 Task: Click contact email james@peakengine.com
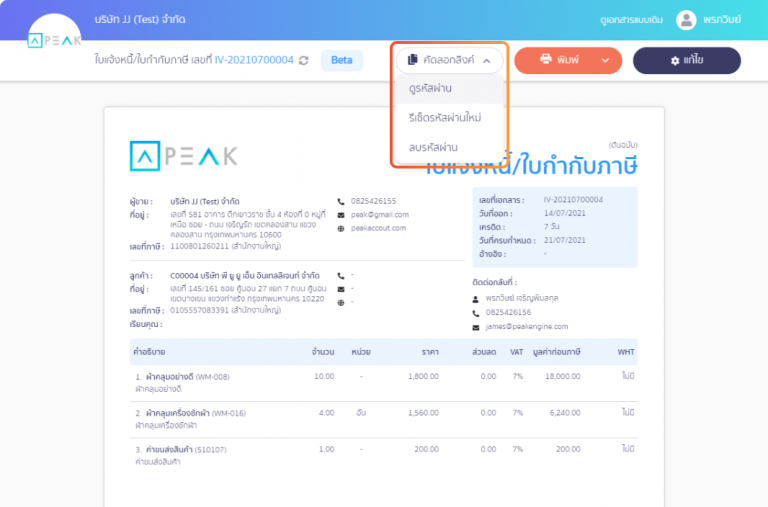527,326
